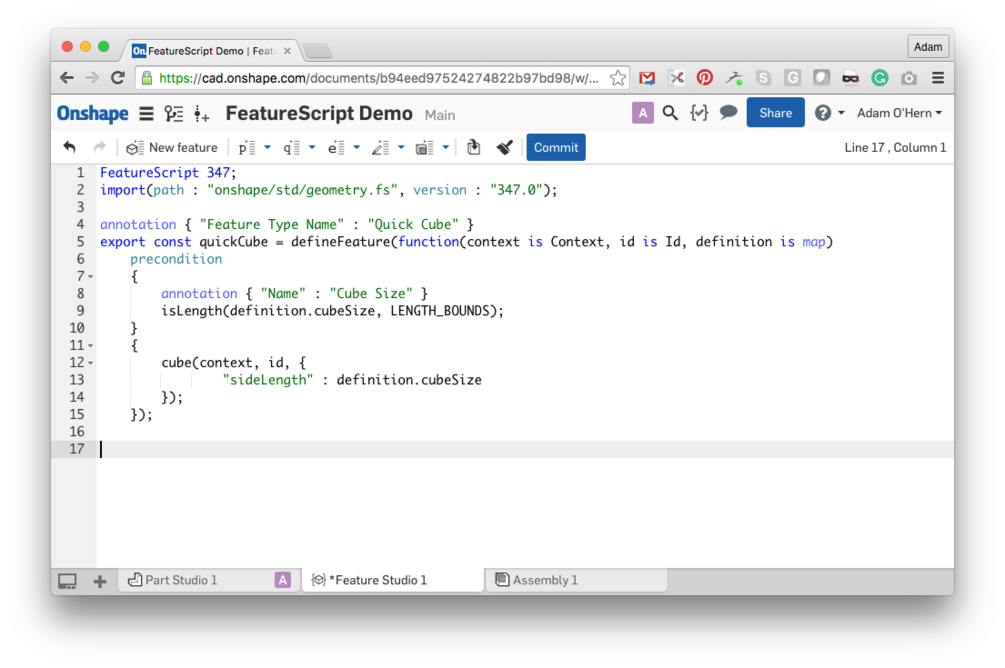Expand the help question mark dropdown
Image resolution: width=1005 pixels, height=668 pixels.
(x=830, y=113)
